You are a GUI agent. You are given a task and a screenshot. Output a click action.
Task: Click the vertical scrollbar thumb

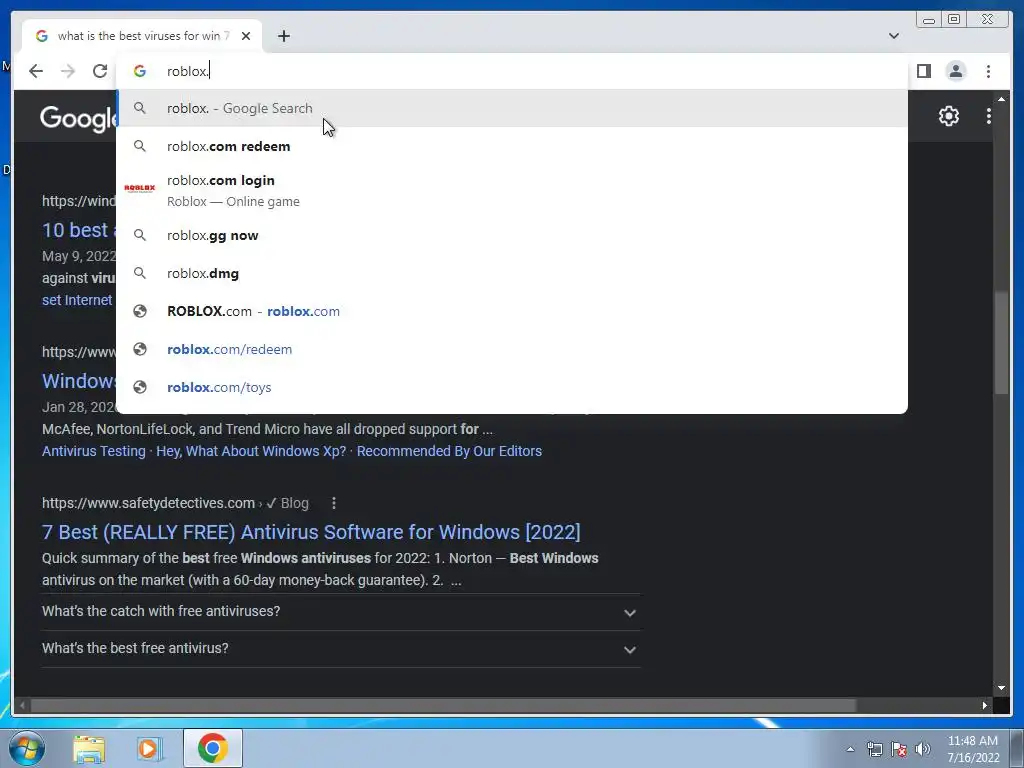tap(1001, 343)
